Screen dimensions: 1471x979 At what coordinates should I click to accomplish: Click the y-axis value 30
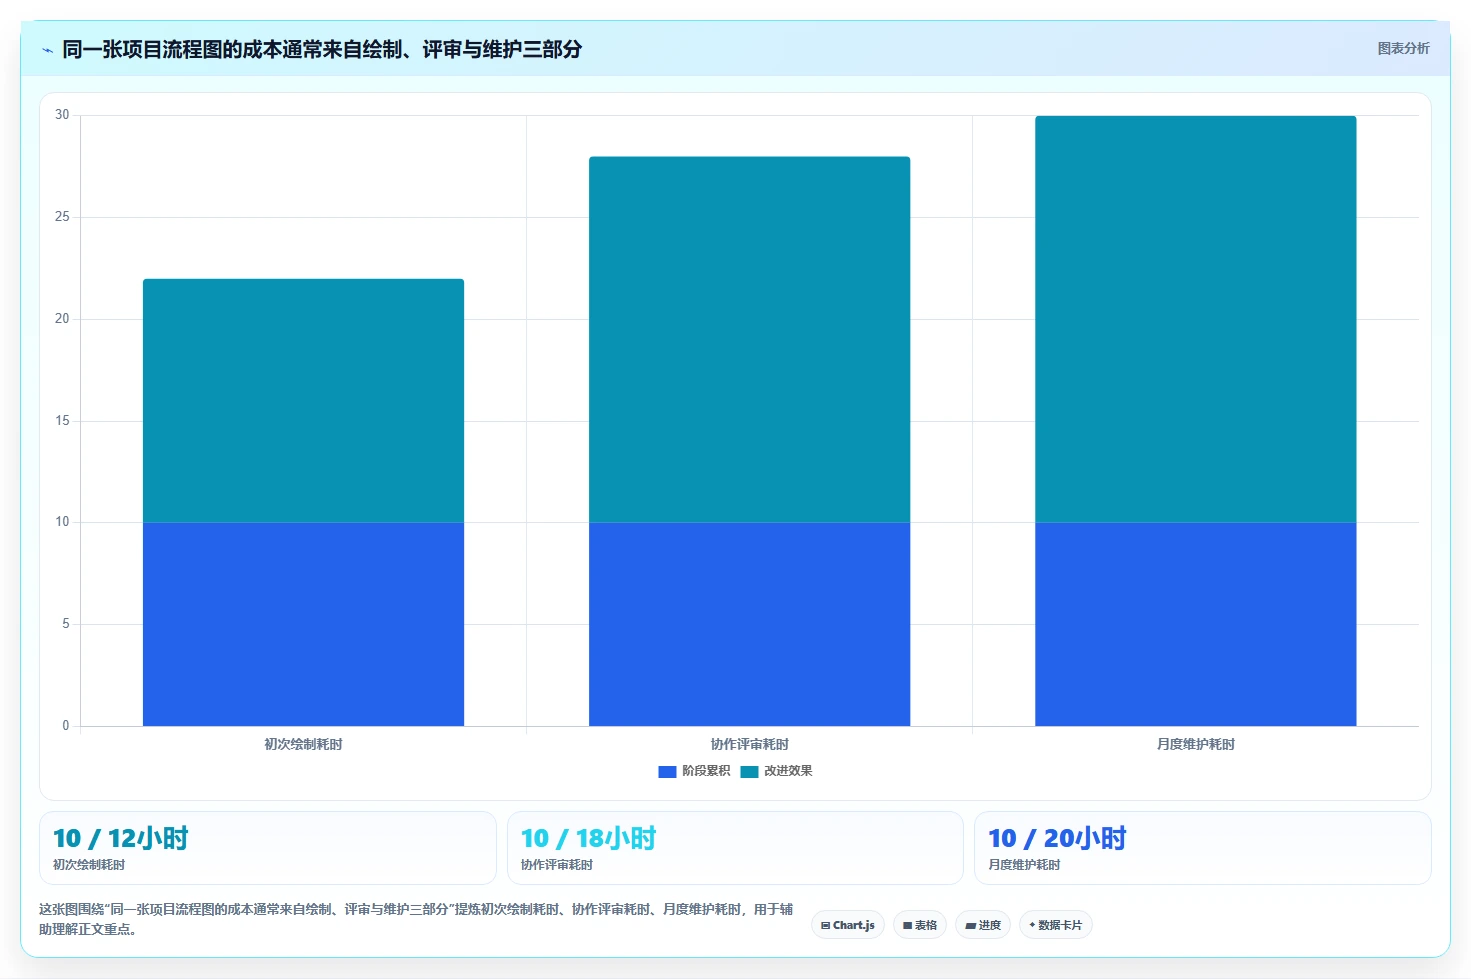[62, 115]
